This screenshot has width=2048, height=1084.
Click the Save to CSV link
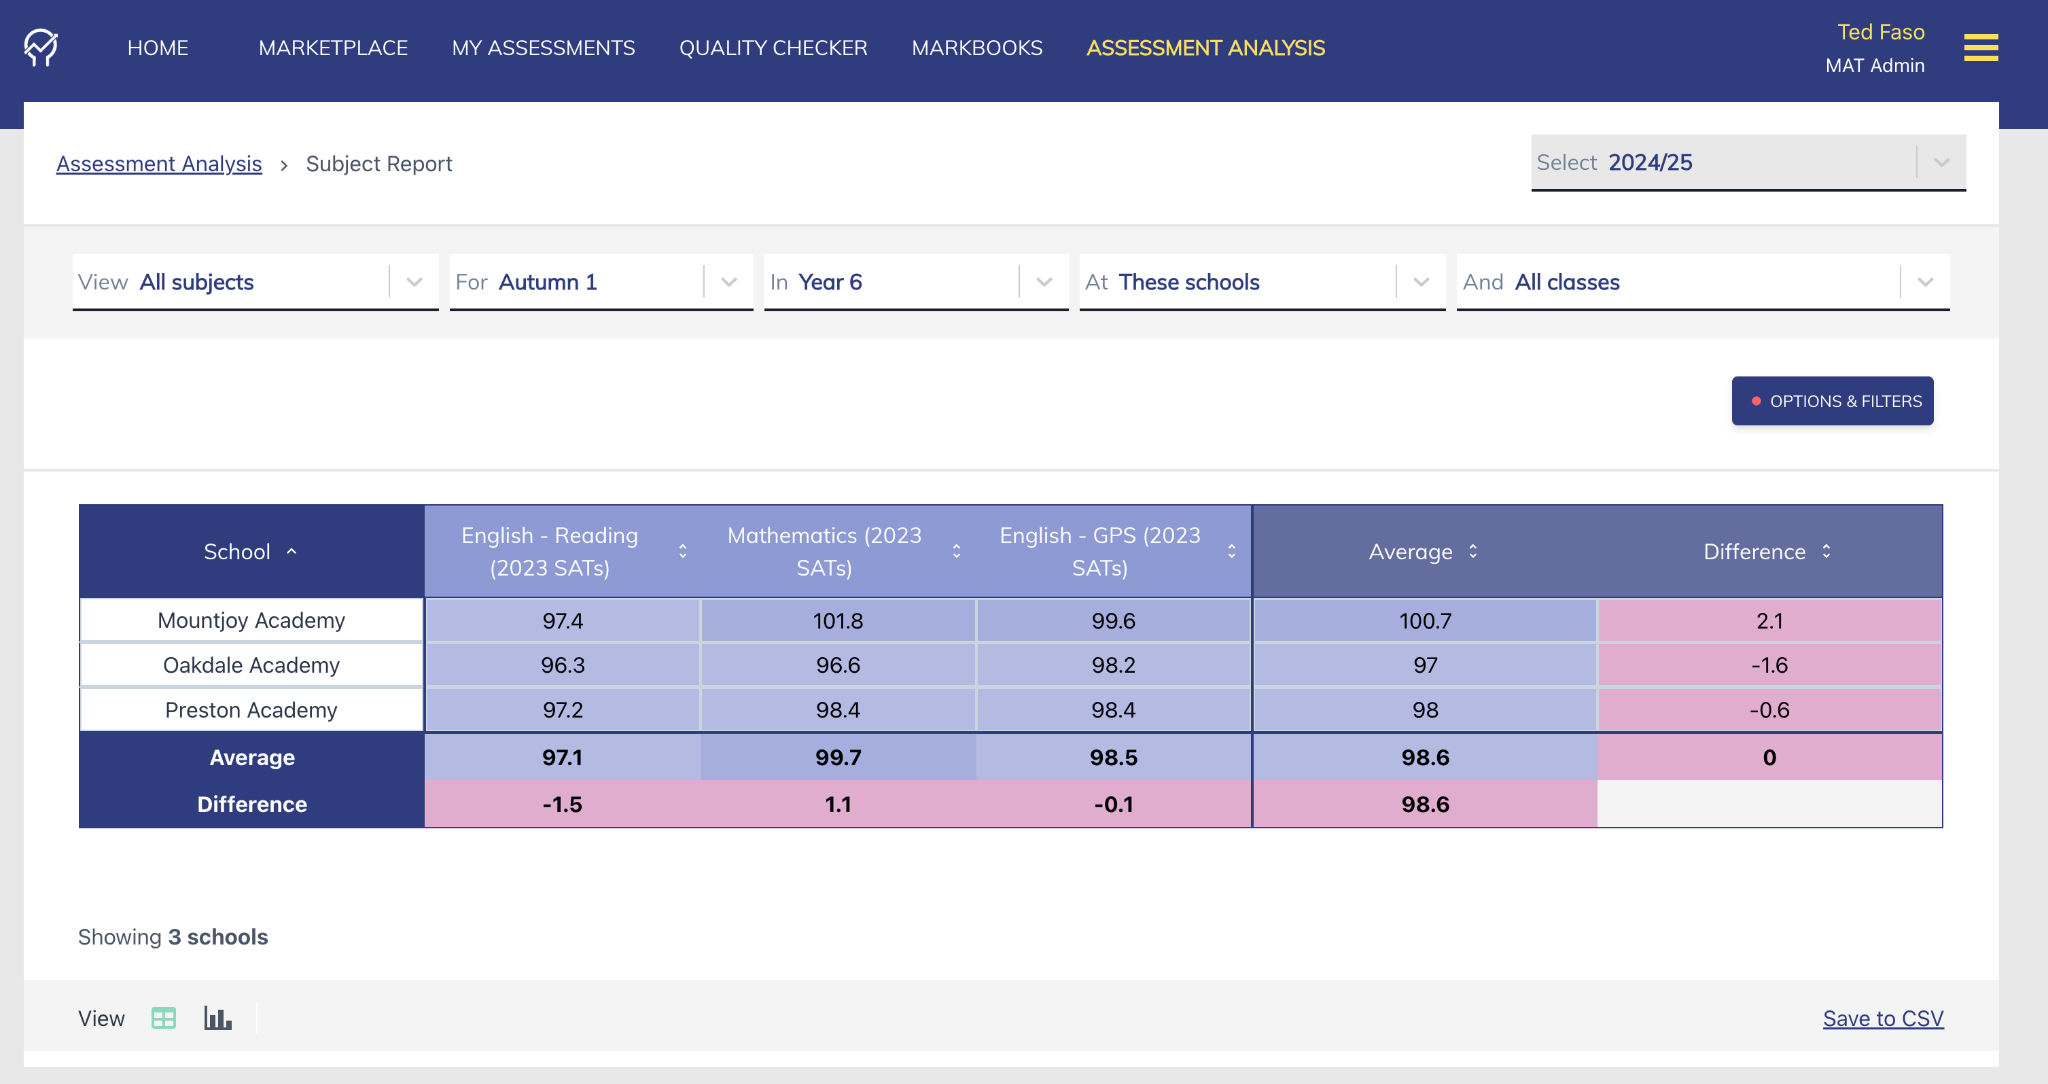pyautogui.click(x=1882, y=1017)
